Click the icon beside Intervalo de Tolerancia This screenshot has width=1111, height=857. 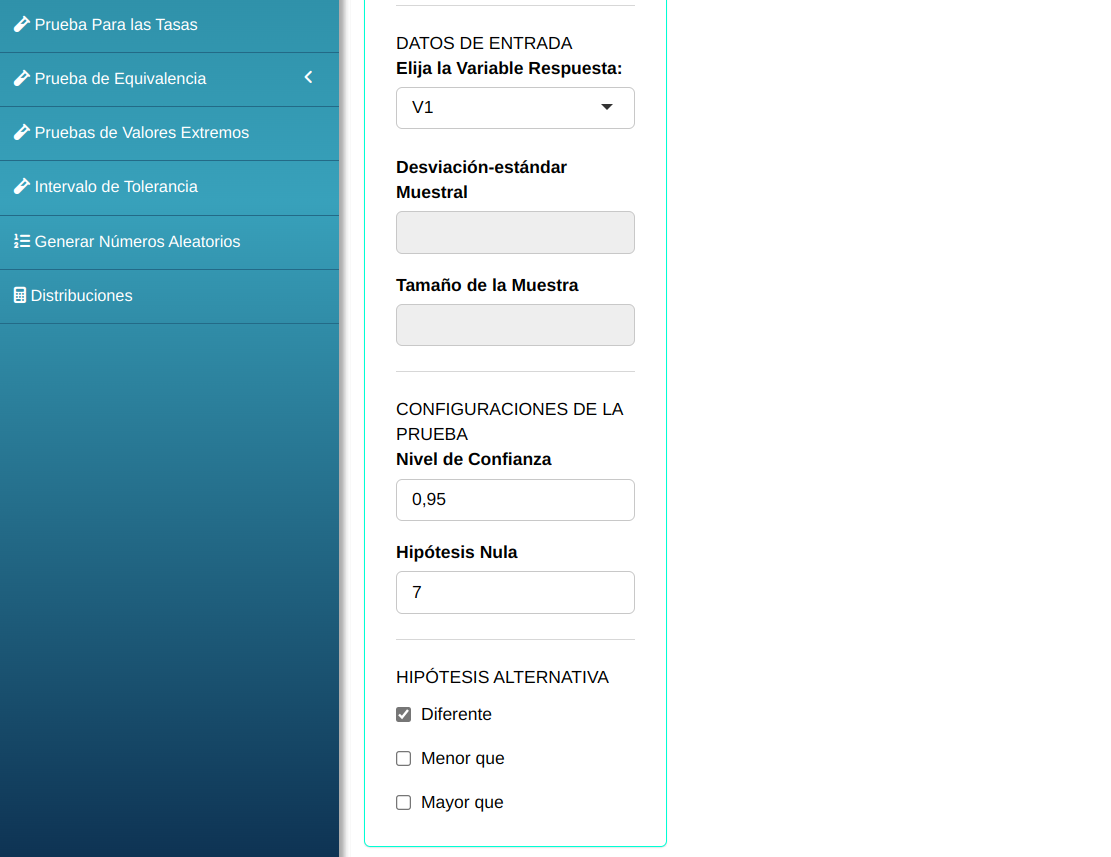point(21,186)
